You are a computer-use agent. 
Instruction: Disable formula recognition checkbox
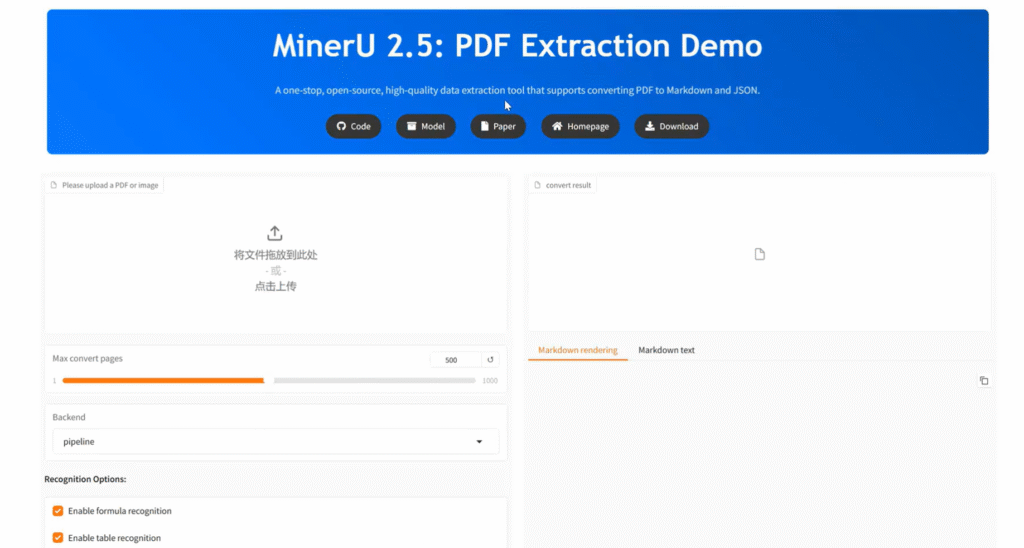58,511
